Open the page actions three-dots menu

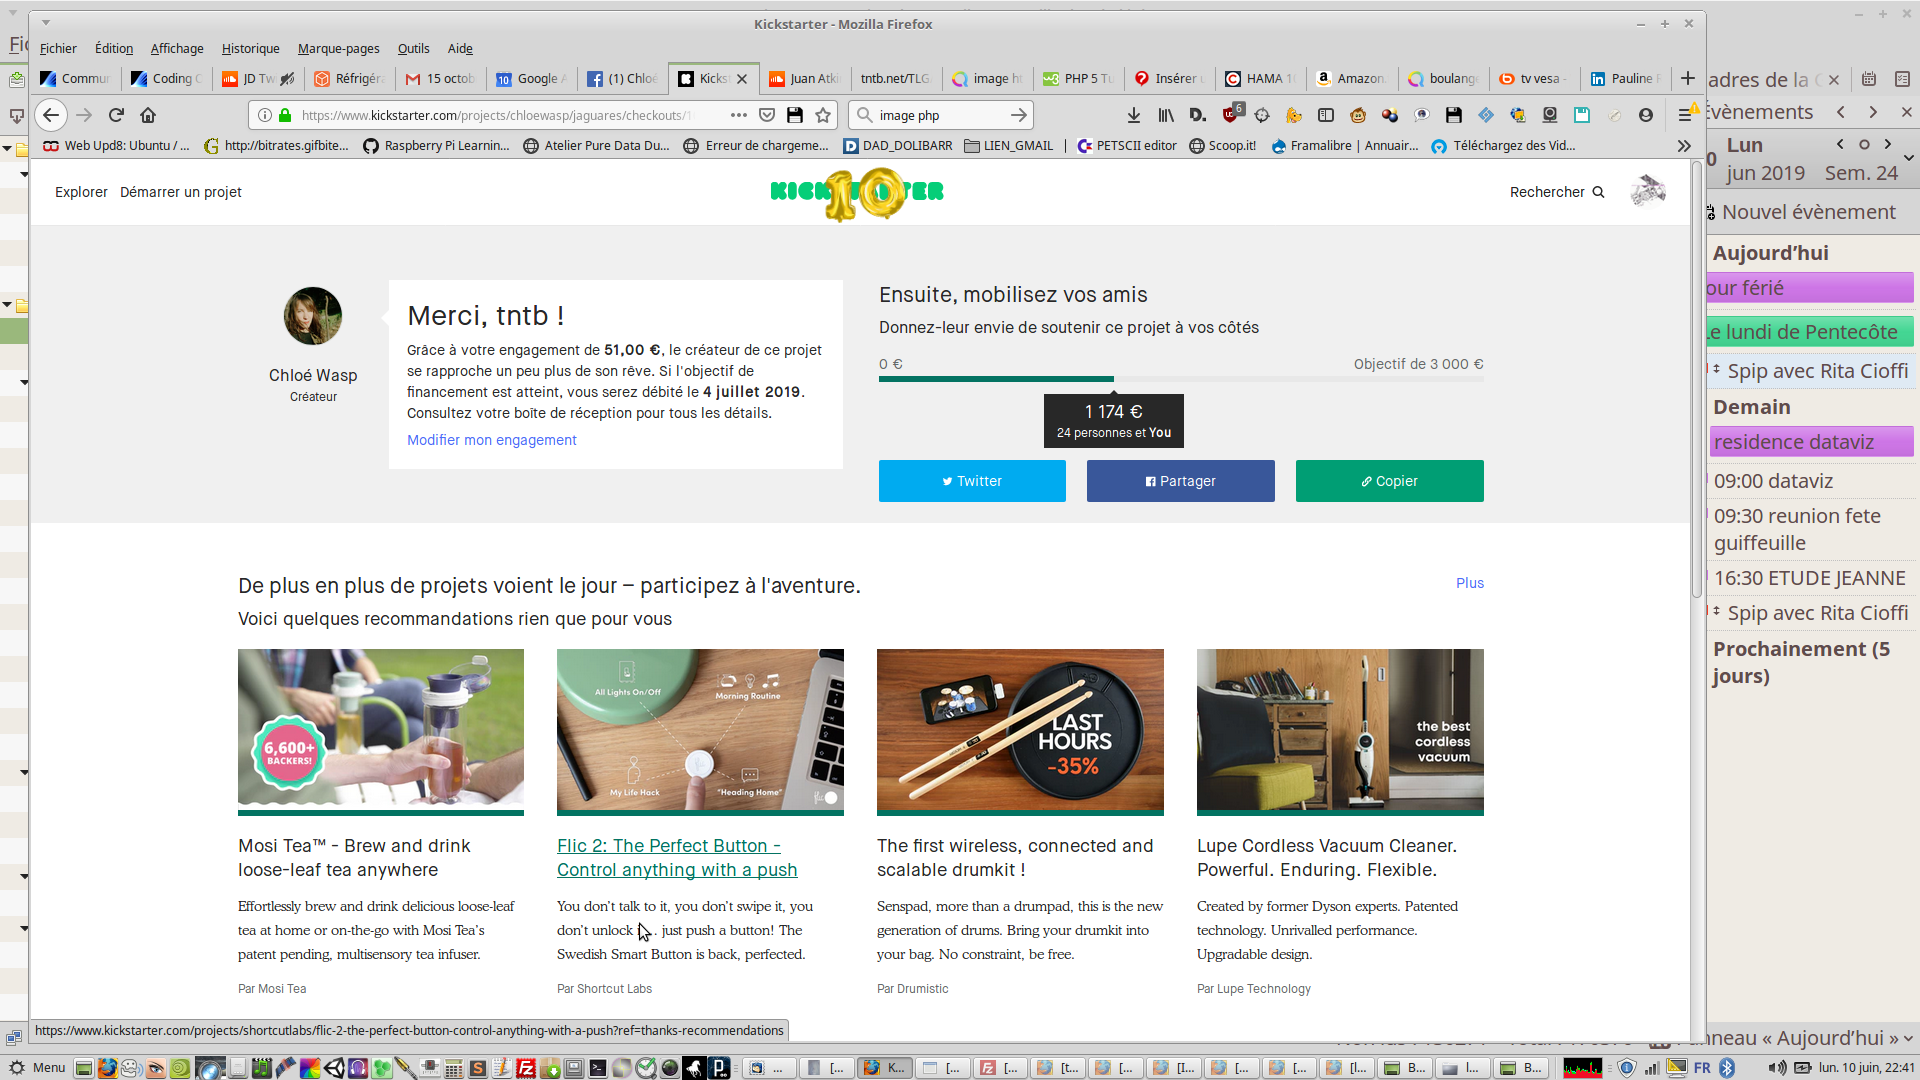[x=738, y=115]
